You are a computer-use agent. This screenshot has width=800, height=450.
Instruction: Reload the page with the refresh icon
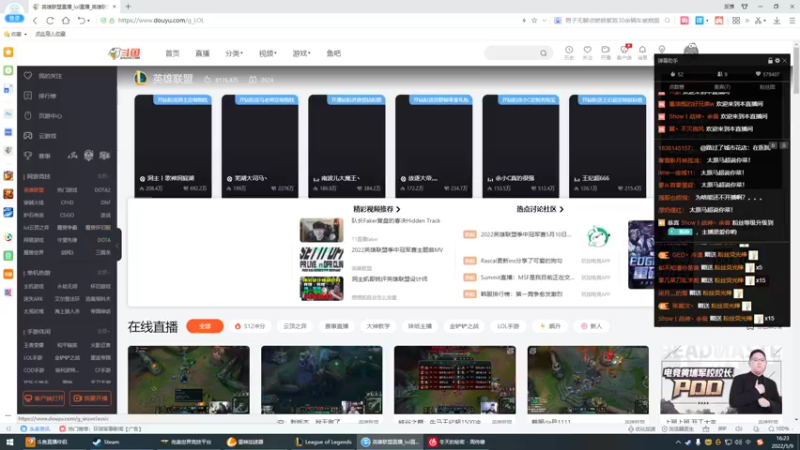(x=50, y=20)
